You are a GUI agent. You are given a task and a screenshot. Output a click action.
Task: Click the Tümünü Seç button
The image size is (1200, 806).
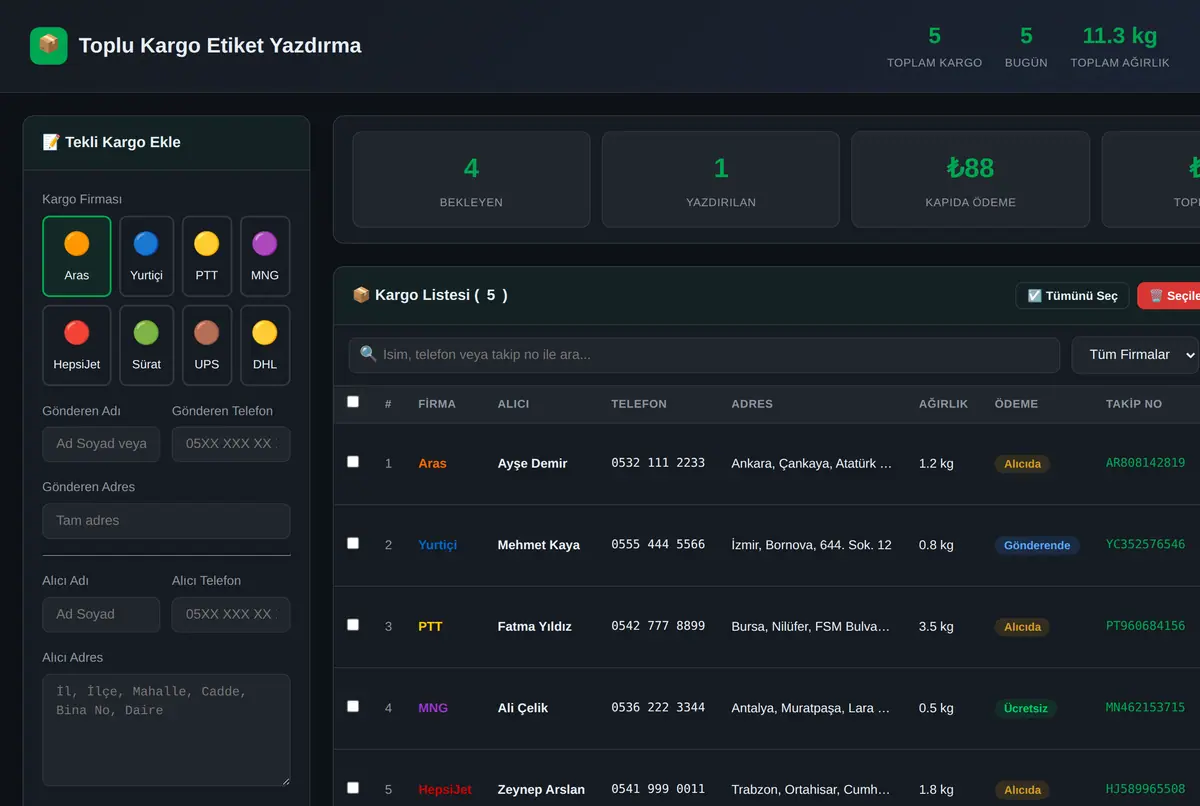[x=1072, y=296]
